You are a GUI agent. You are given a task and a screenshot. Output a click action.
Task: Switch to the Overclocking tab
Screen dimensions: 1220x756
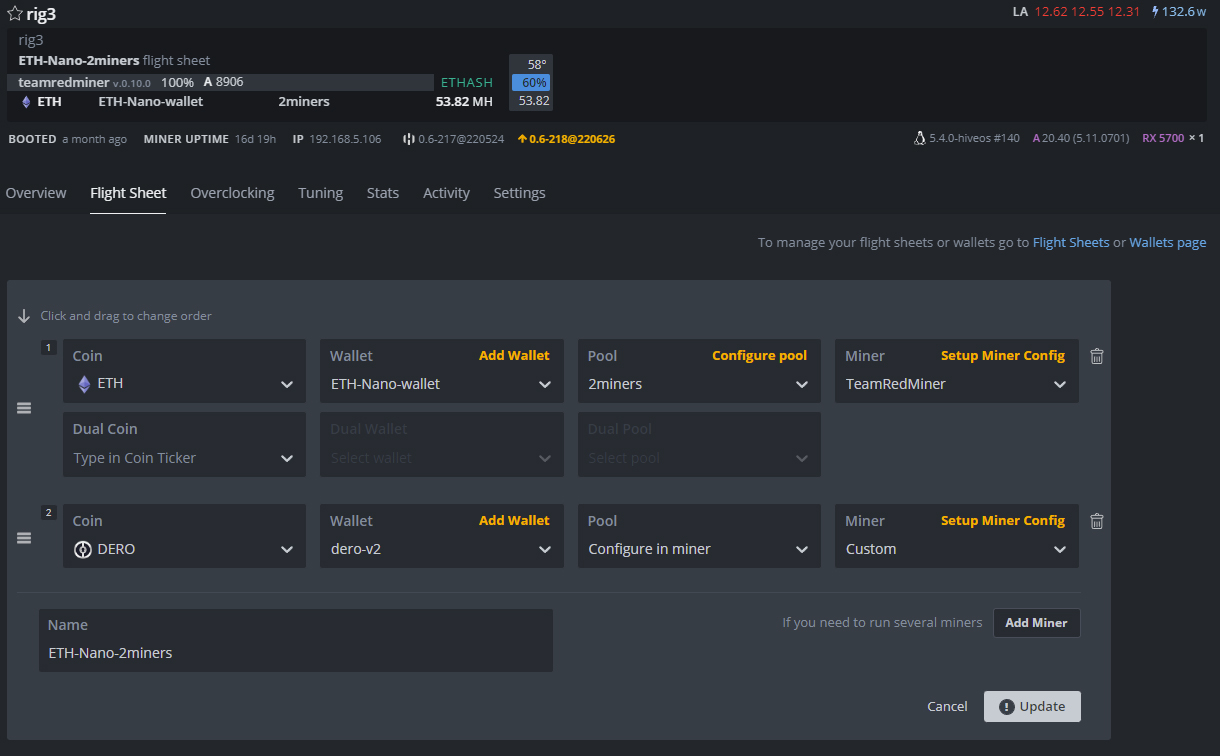click(x=232, y=193)
